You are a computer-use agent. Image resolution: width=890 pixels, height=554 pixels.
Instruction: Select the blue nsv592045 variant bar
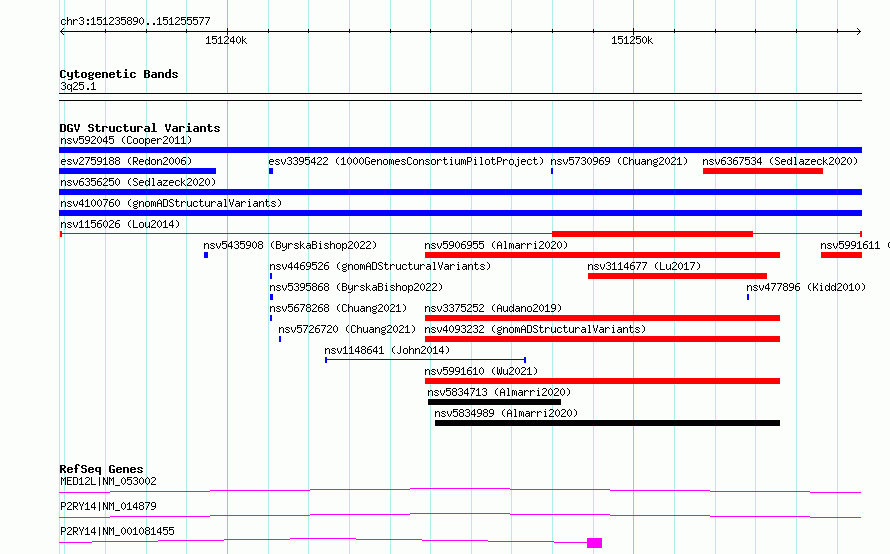[x=460, y=150]
